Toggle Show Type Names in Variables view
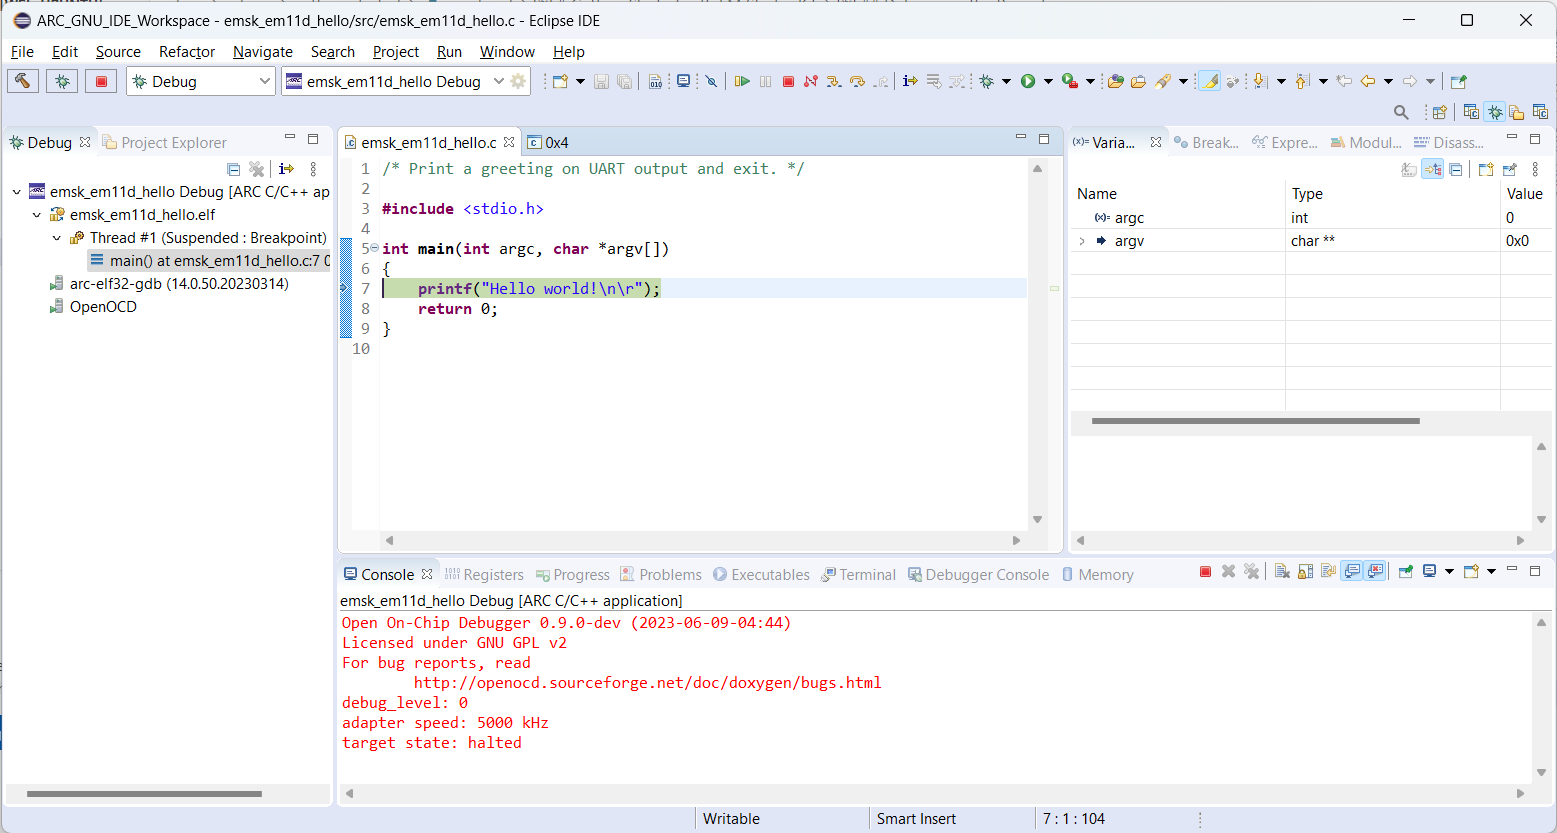Image resolution: width=1557 pixels, height=833 pixels. (x=1409, y=169)
